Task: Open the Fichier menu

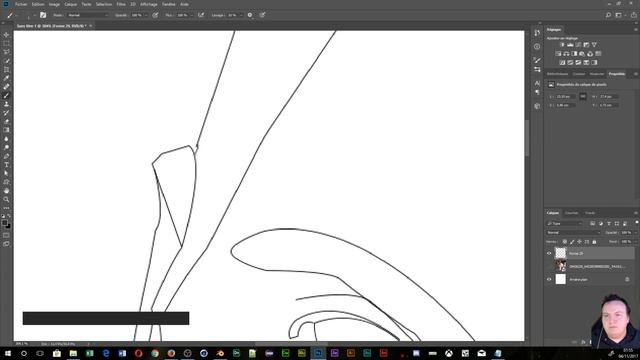Action: click(21, 4)
